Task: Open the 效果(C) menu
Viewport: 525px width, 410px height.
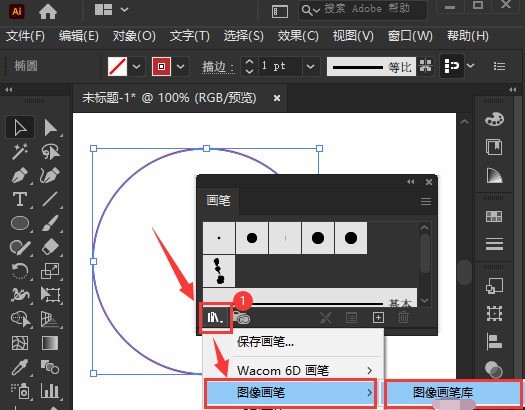Action: [298, 35]
